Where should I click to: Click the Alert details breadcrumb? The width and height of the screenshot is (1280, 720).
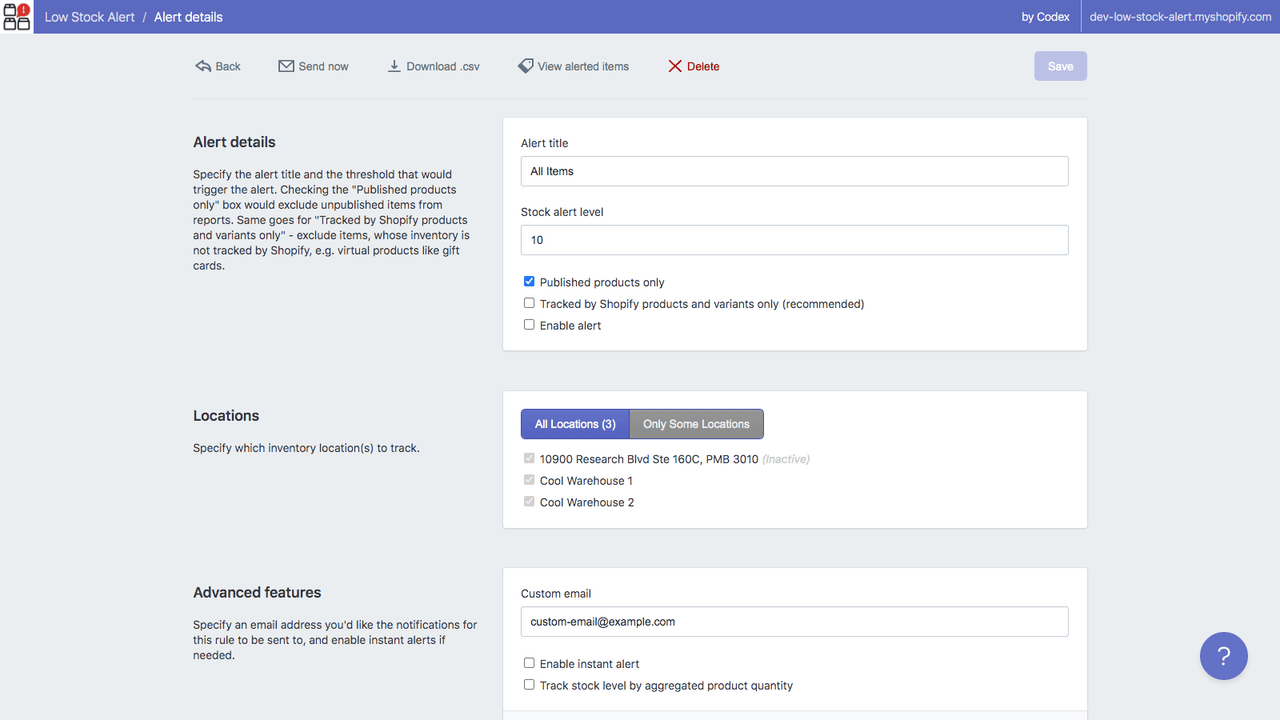188,17
